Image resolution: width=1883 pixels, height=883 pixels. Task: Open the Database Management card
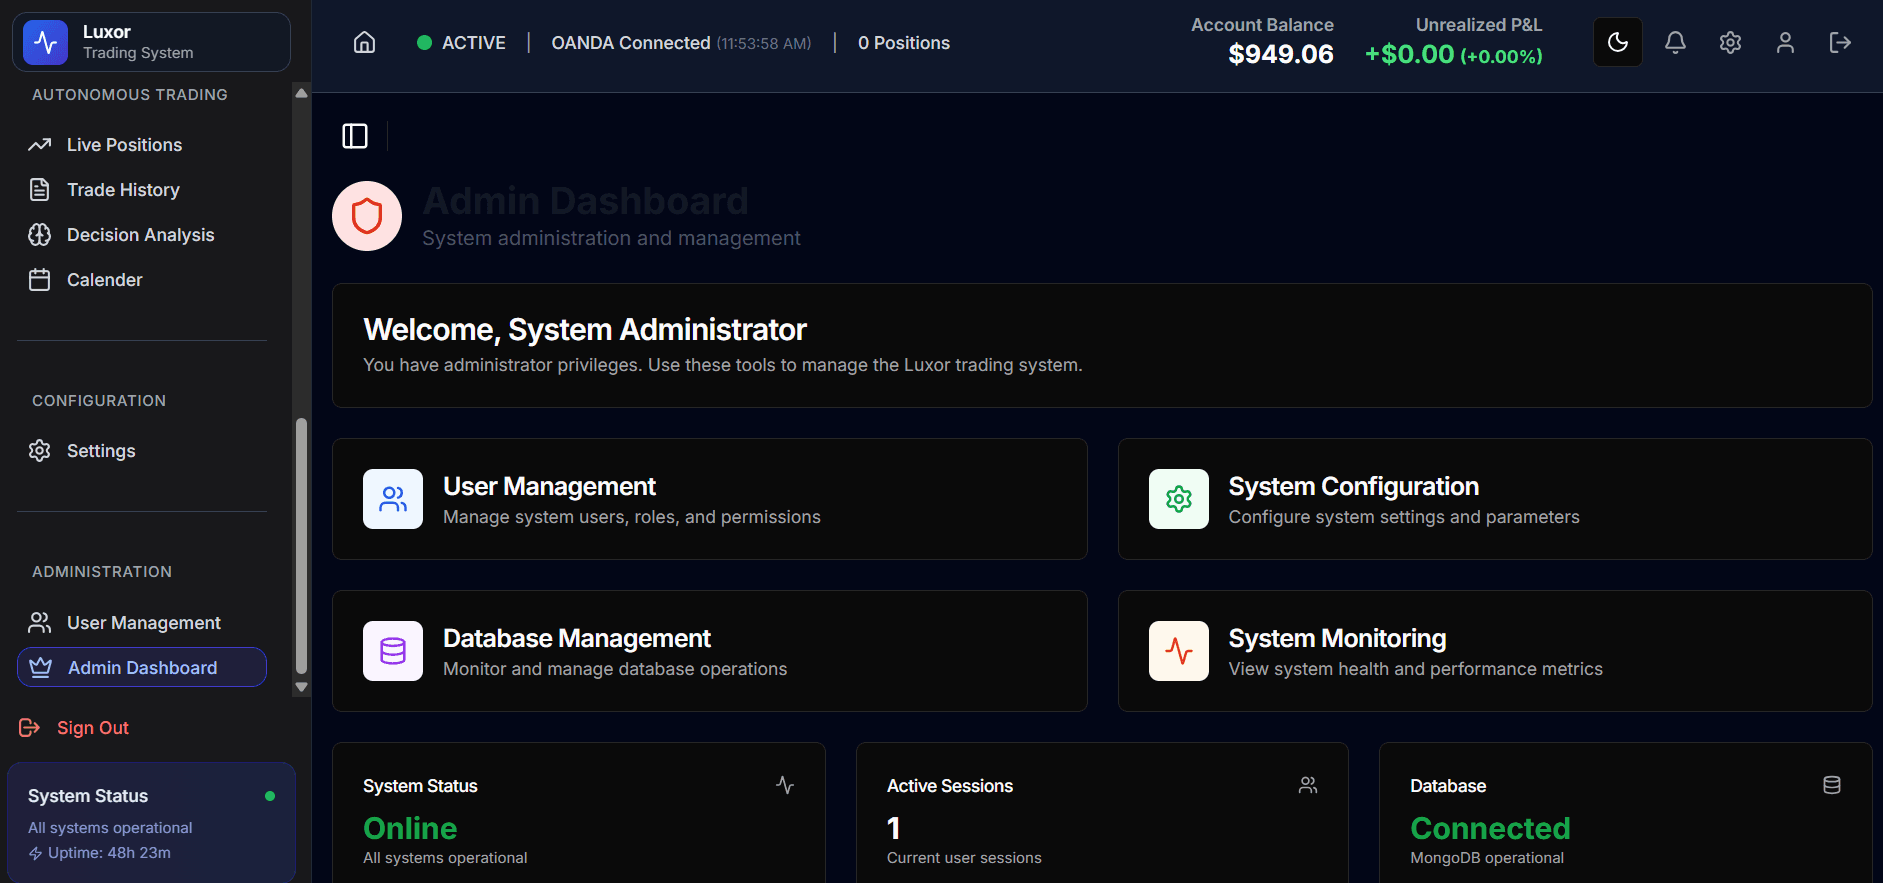tap(710, 651)
